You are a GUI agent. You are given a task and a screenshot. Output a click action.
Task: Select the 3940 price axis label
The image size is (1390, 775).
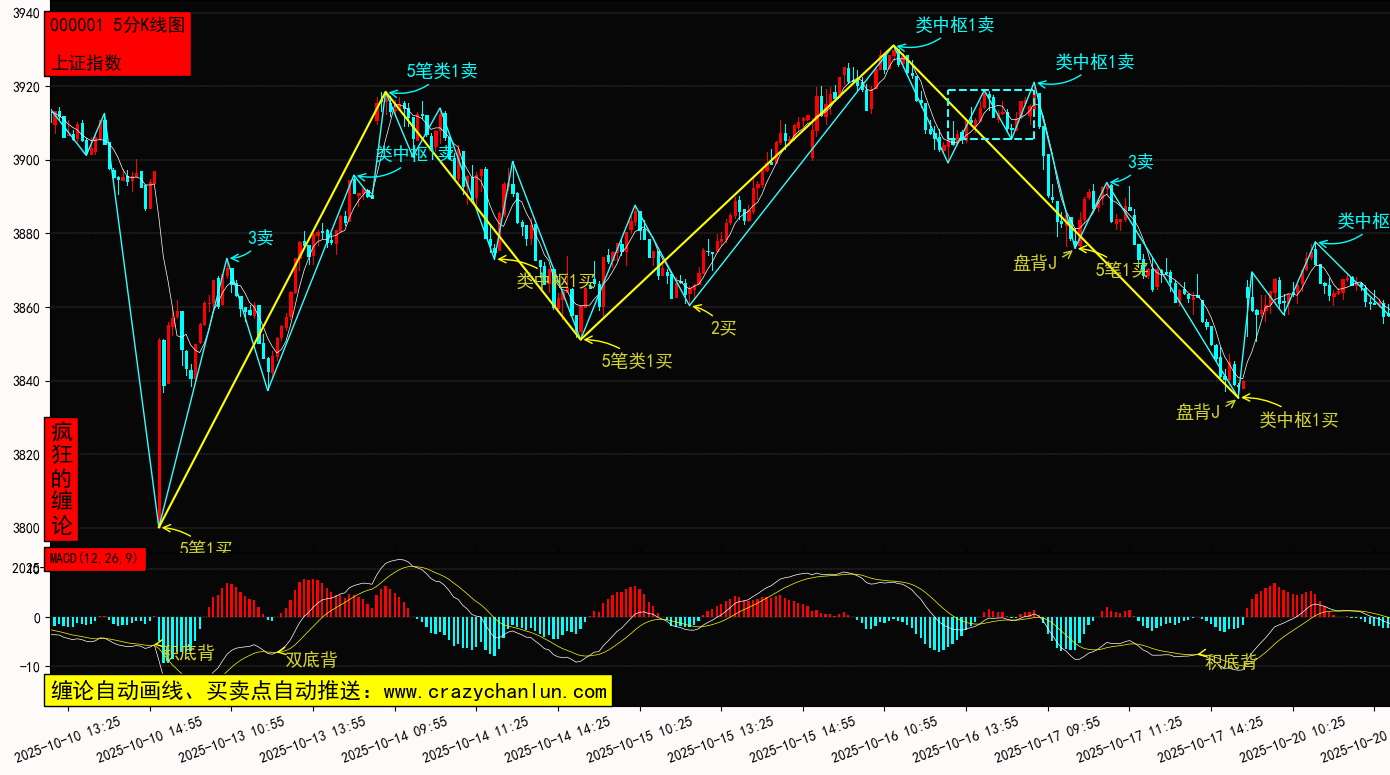tap(24, 14)
